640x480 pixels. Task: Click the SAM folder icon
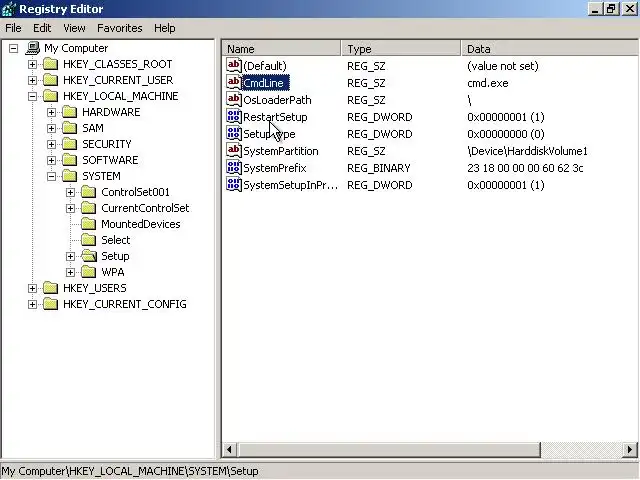70,128
